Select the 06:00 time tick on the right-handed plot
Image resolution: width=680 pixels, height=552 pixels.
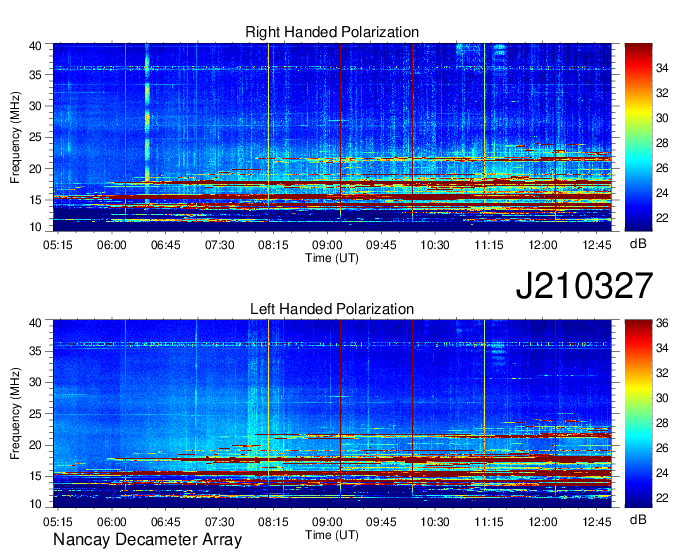click(x=111, y=245)
